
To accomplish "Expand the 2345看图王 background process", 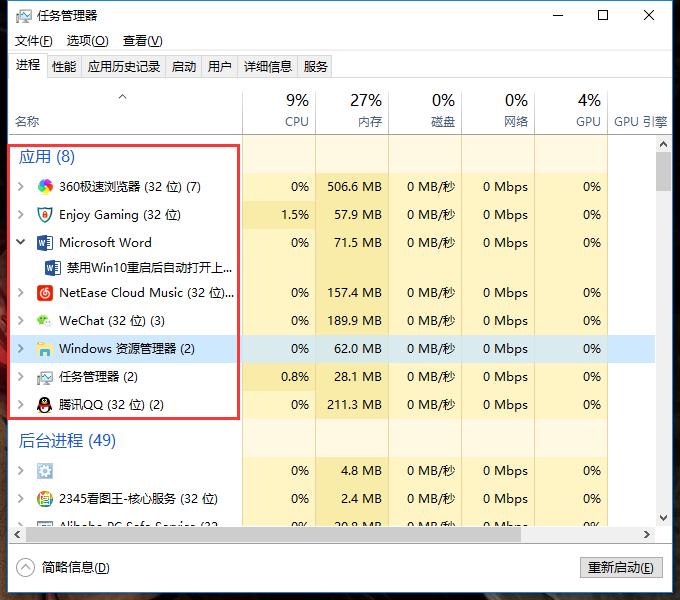I will 20,499.
